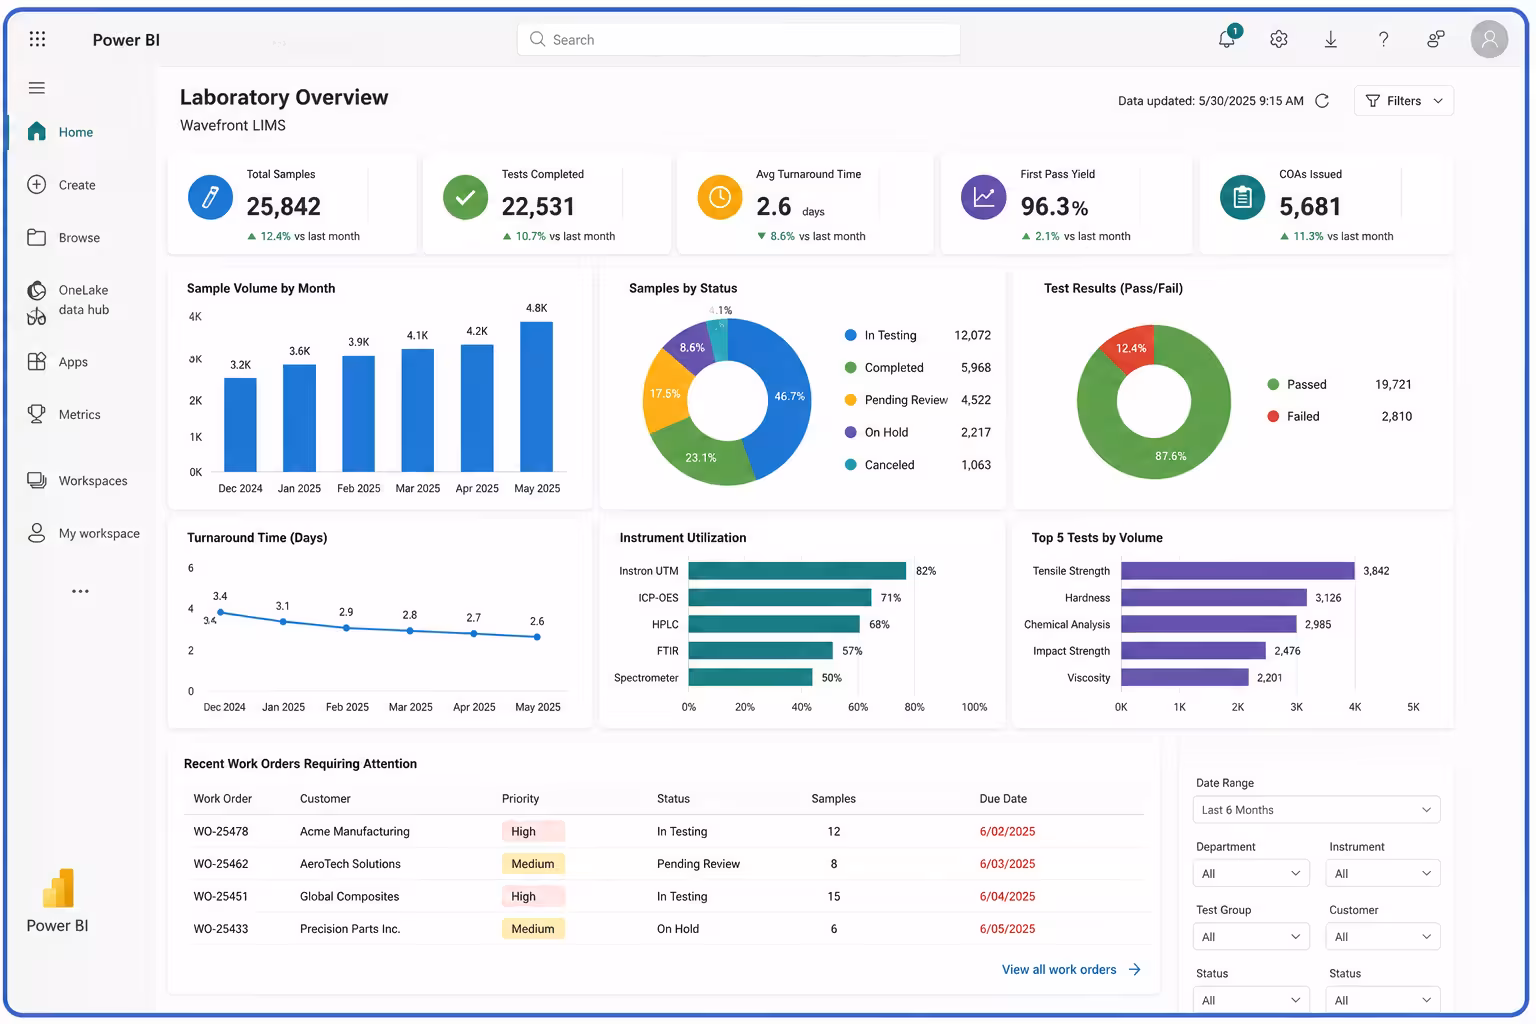Open notifications bell icon

coord(1227,39)
